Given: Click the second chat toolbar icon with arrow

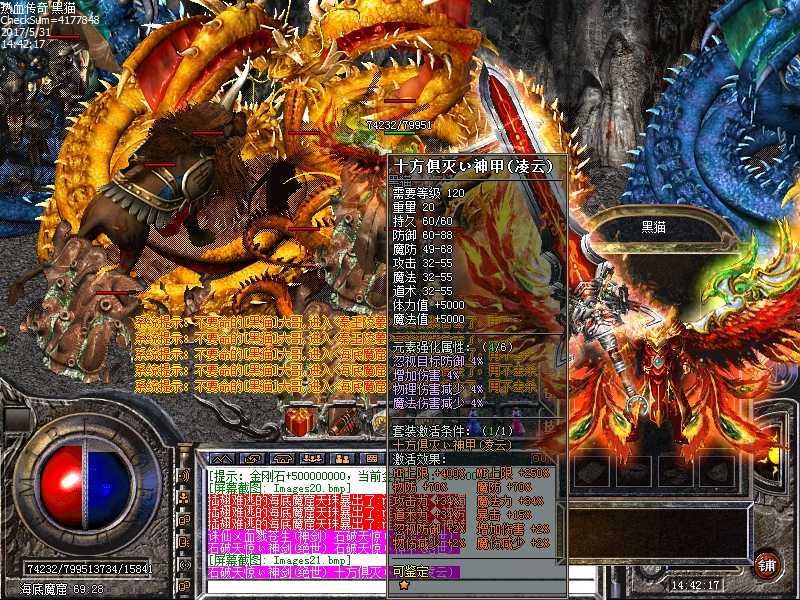Looking at the screenshot, I should click(253, 459).
